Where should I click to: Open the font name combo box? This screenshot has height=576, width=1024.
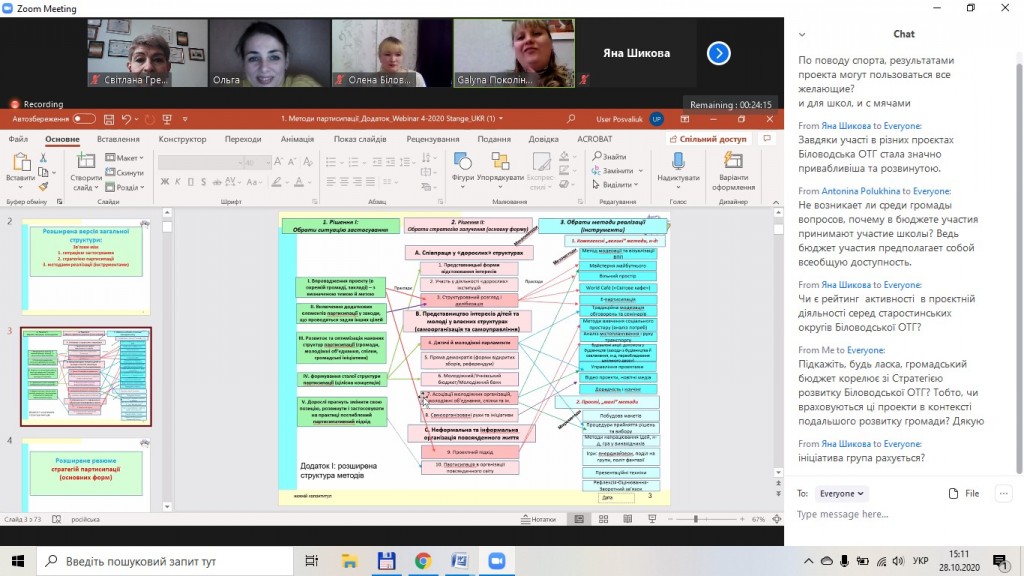tap(198, 162)
